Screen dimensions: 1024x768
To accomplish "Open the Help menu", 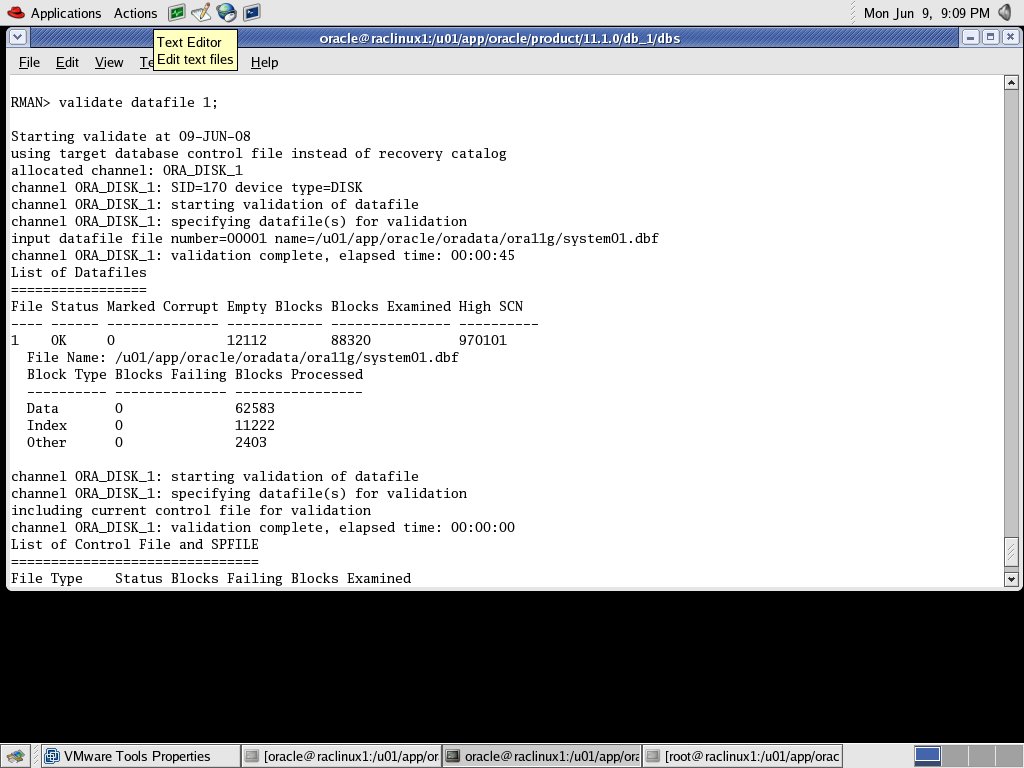I will (264, 62).
